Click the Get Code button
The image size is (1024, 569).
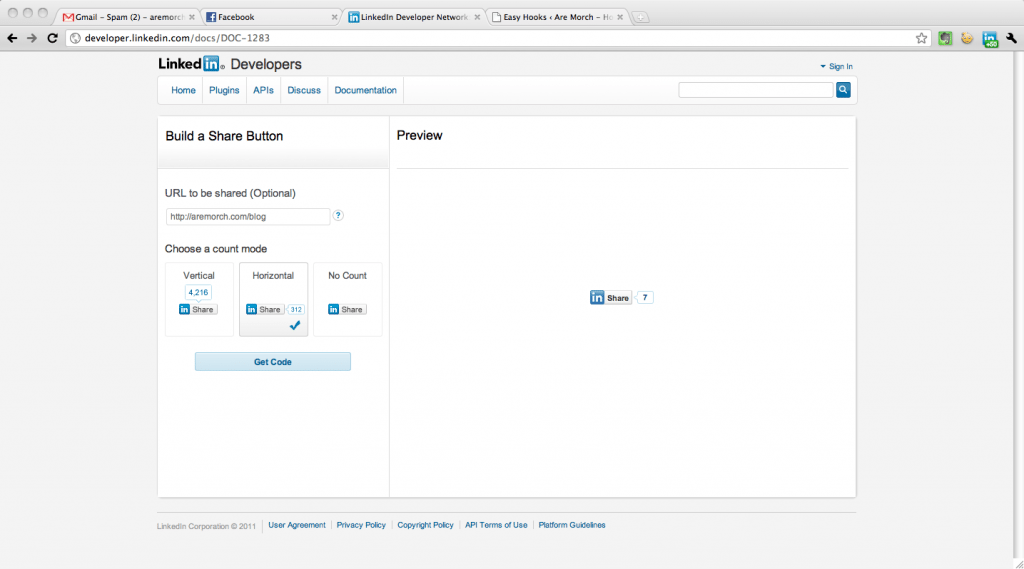click(273, 362)
